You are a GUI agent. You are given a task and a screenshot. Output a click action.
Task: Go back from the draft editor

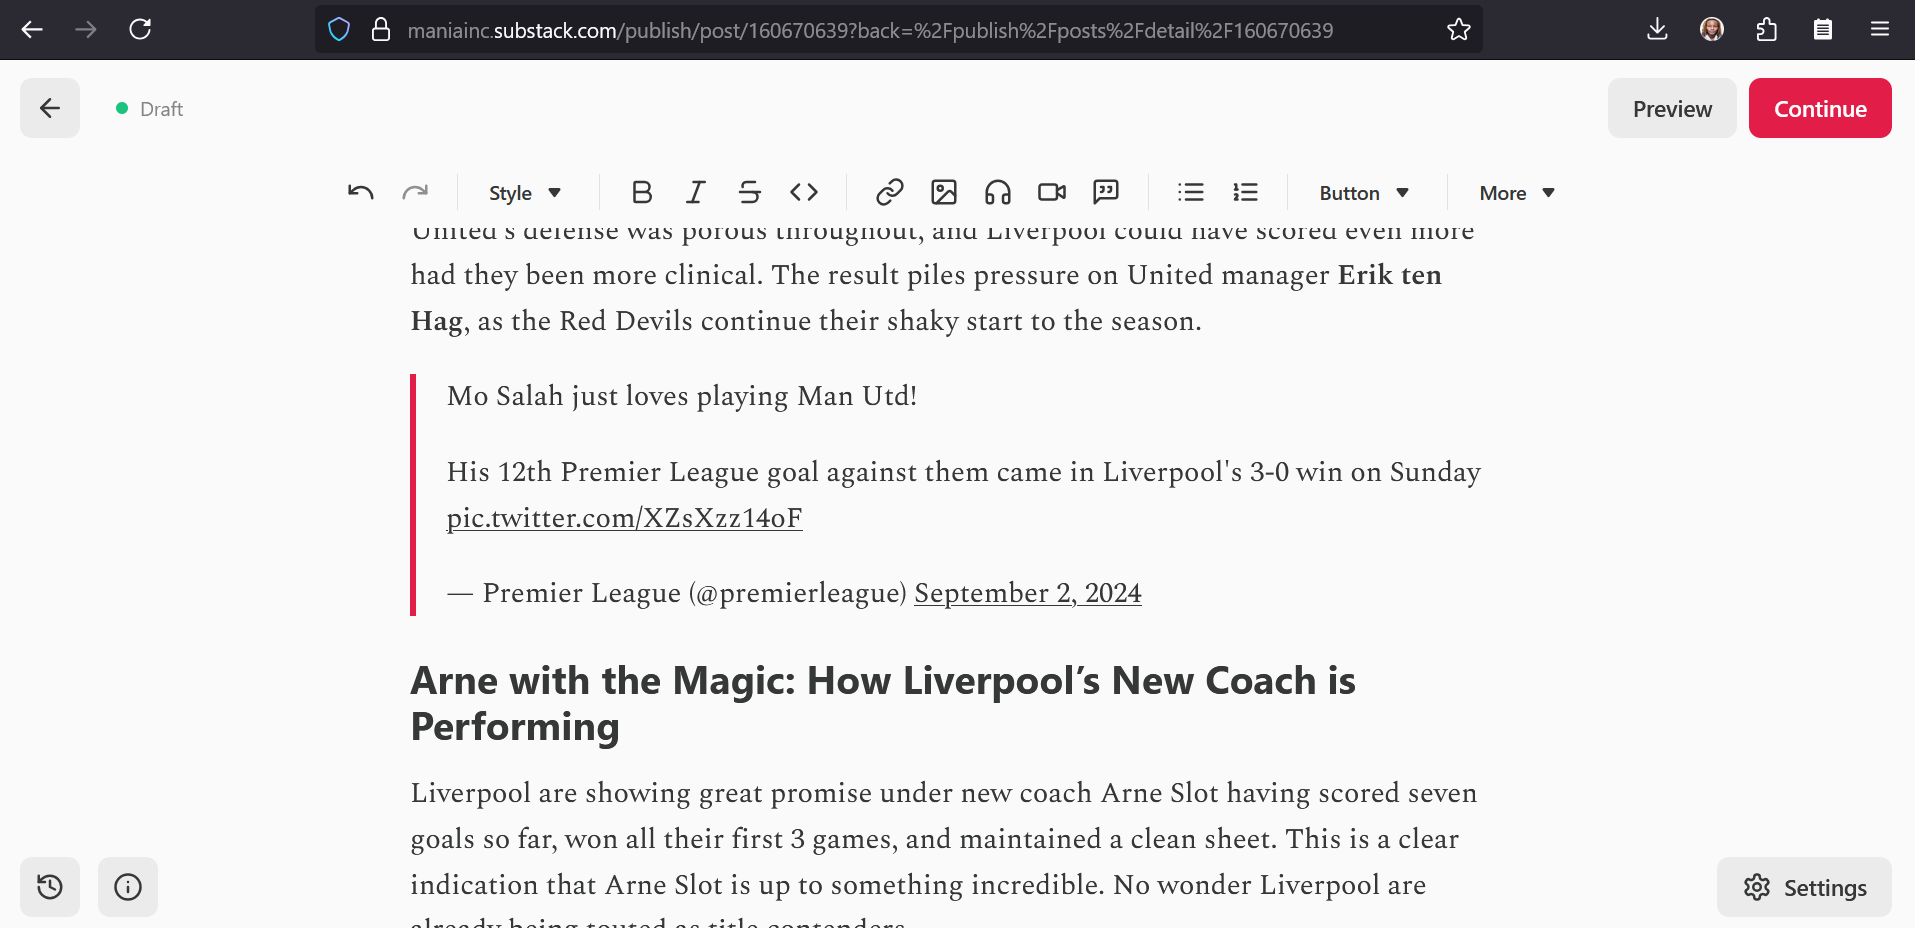coord(50,108)
